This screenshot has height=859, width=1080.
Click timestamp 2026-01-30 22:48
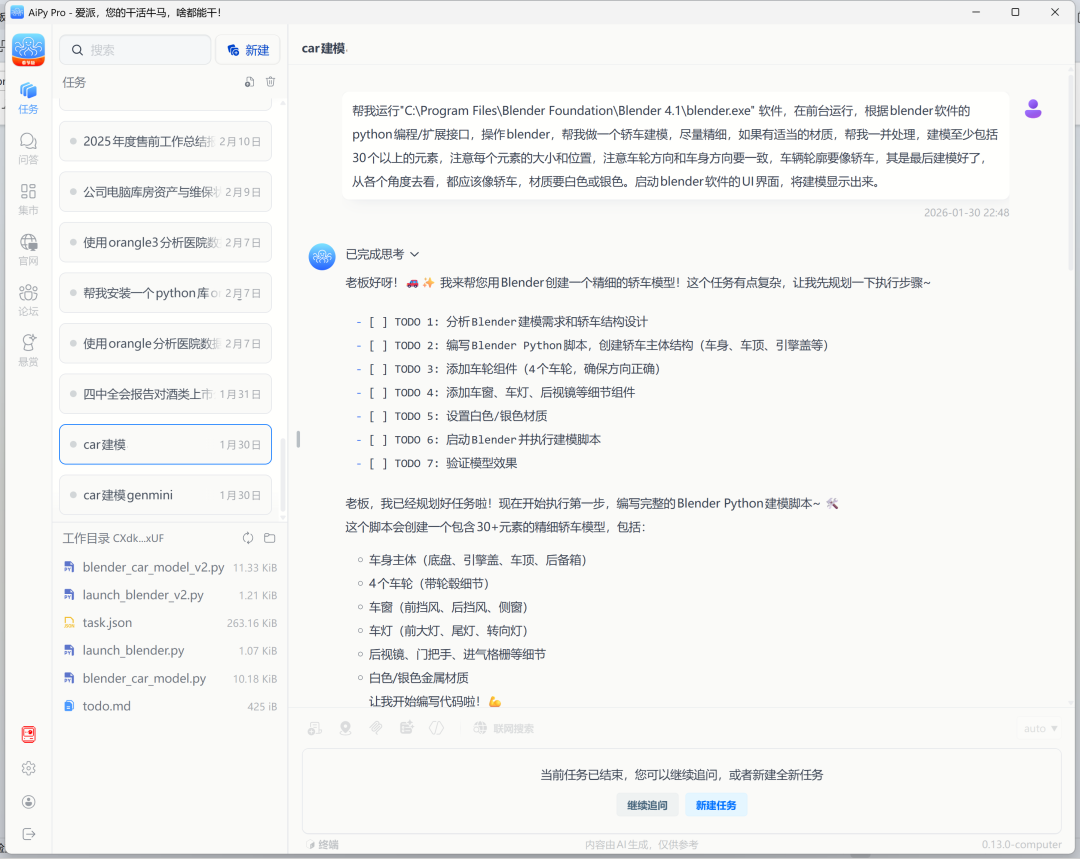(x=966, y=213)
